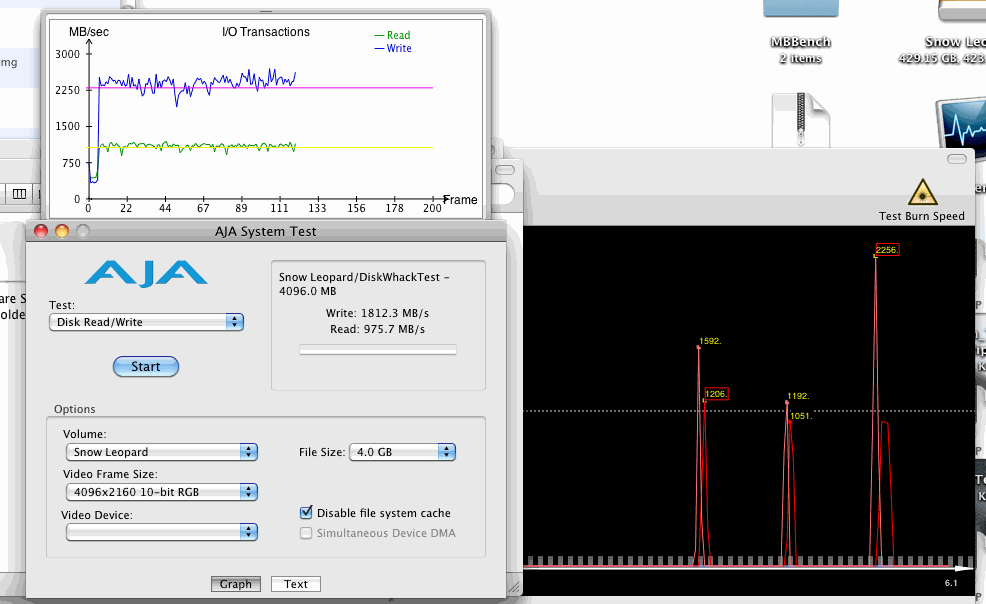
Task: Toggle the toolbar pill button above Test Burn Speed
Action: [956, 159]
